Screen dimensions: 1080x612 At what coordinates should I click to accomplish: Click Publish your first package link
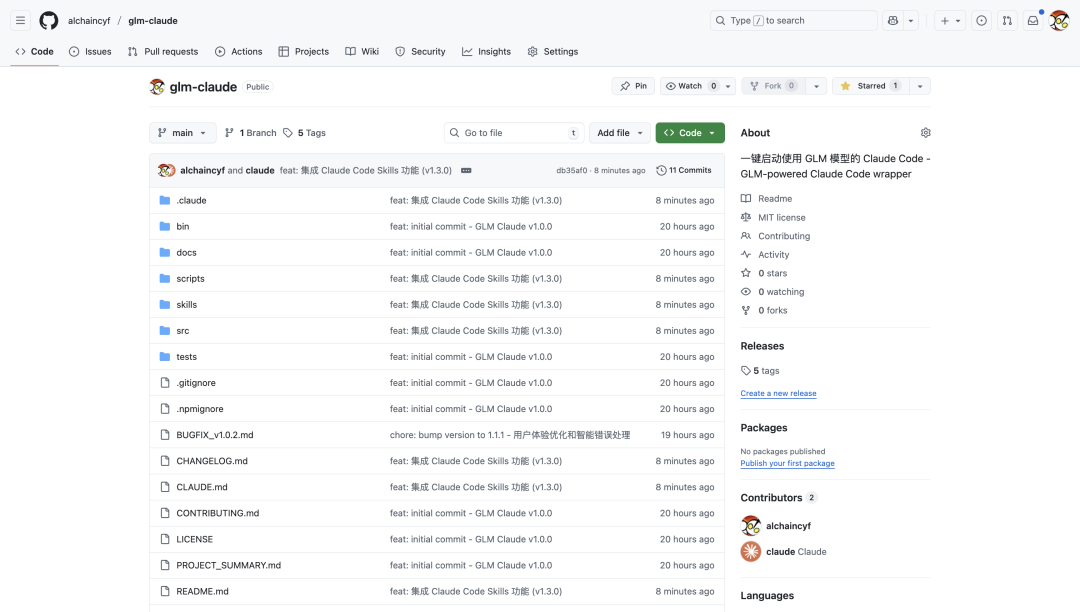tap(787, 463)
